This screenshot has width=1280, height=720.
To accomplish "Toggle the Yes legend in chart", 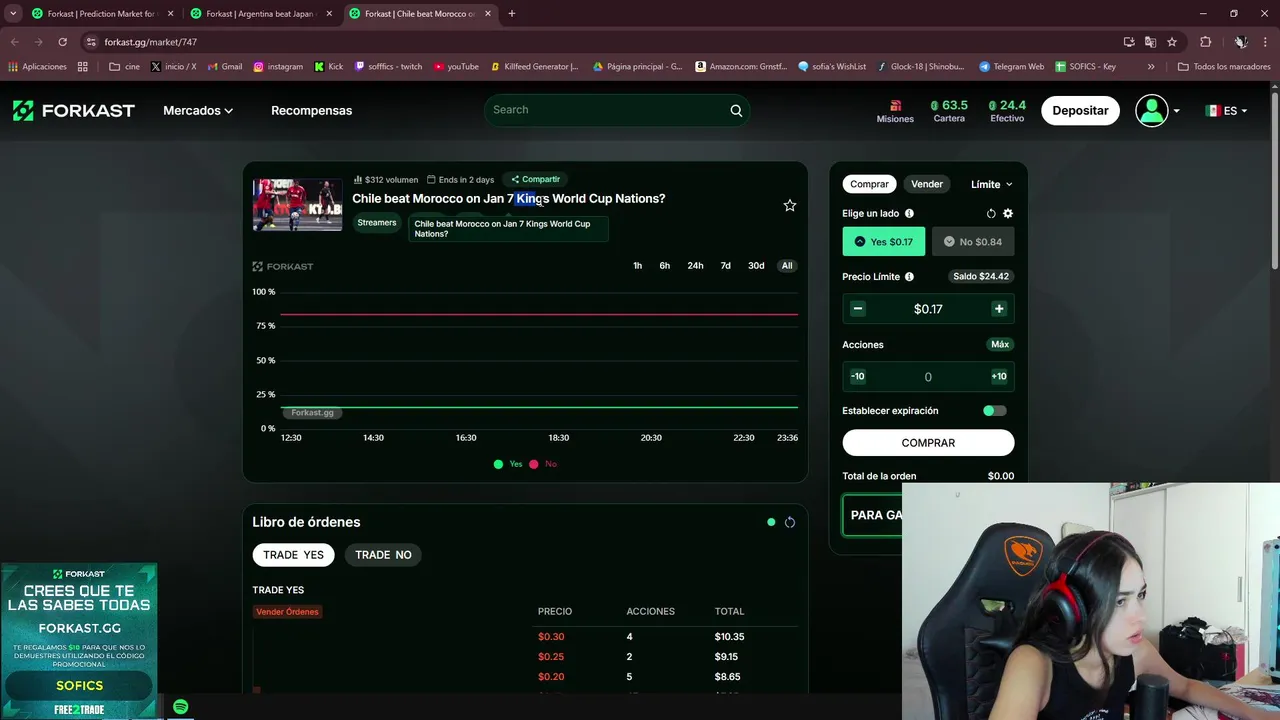I will click(x=508, y=464).
